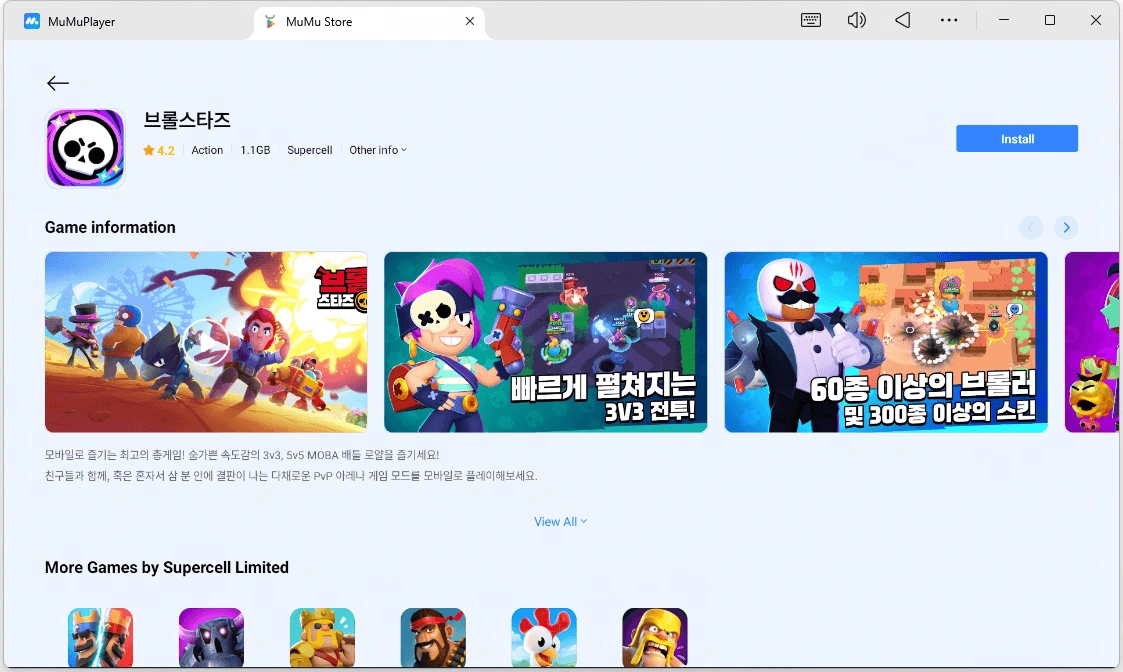The height and width of the screenshot is (672, 1123).
Task: Close the MuMu Store tab
Action: click(470, 21)
